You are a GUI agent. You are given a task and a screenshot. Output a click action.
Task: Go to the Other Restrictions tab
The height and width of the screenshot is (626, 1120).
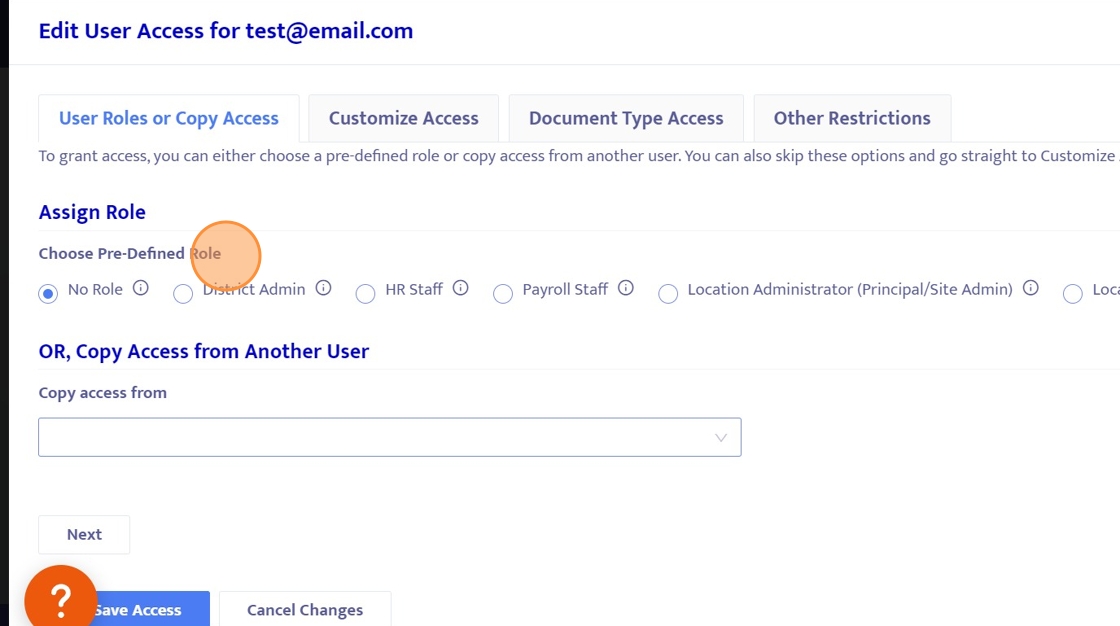point(852,118)
